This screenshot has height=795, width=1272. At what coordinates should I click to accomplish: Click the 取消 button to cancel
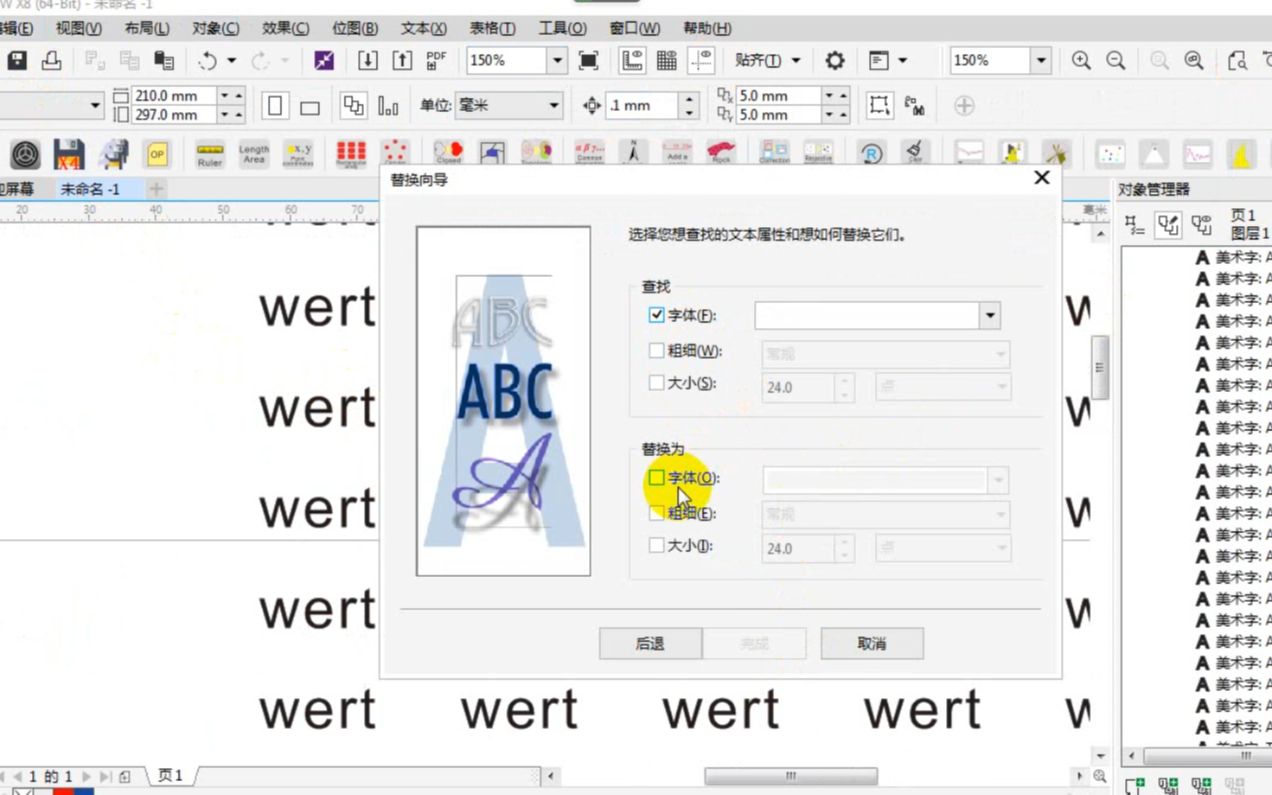(871, 643)
